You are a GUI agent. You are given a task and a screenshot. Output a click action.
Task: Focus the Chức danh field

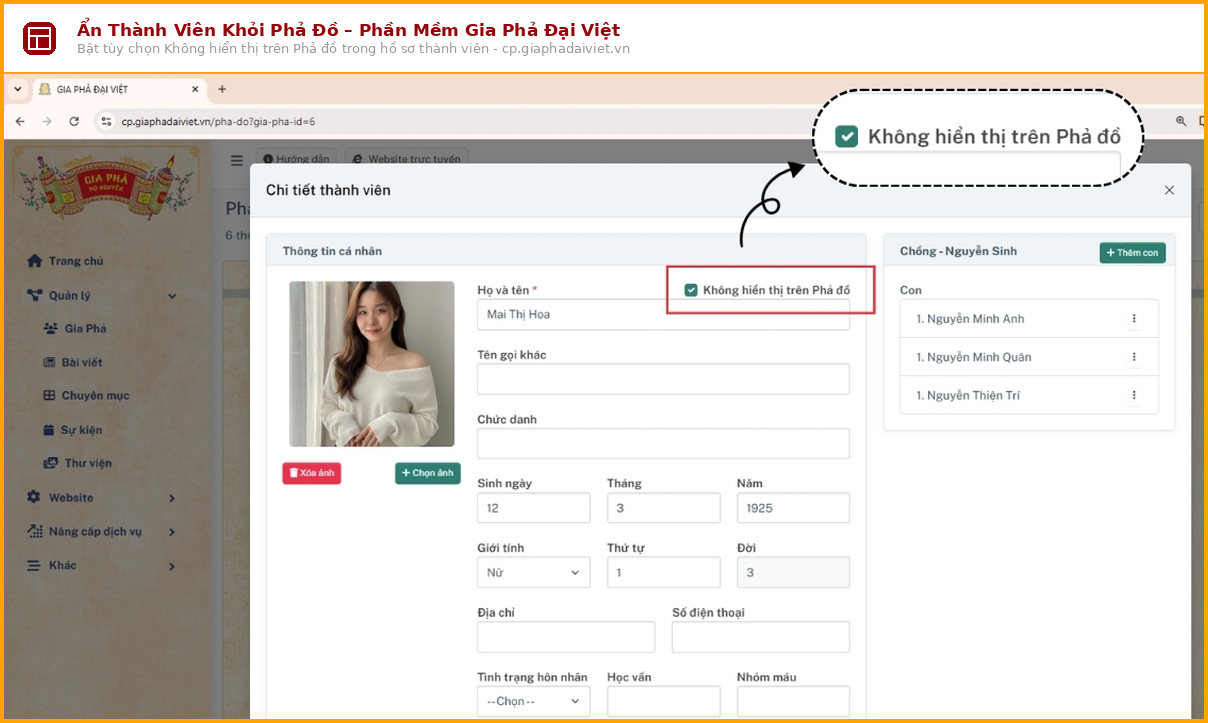tap(663, 443)
